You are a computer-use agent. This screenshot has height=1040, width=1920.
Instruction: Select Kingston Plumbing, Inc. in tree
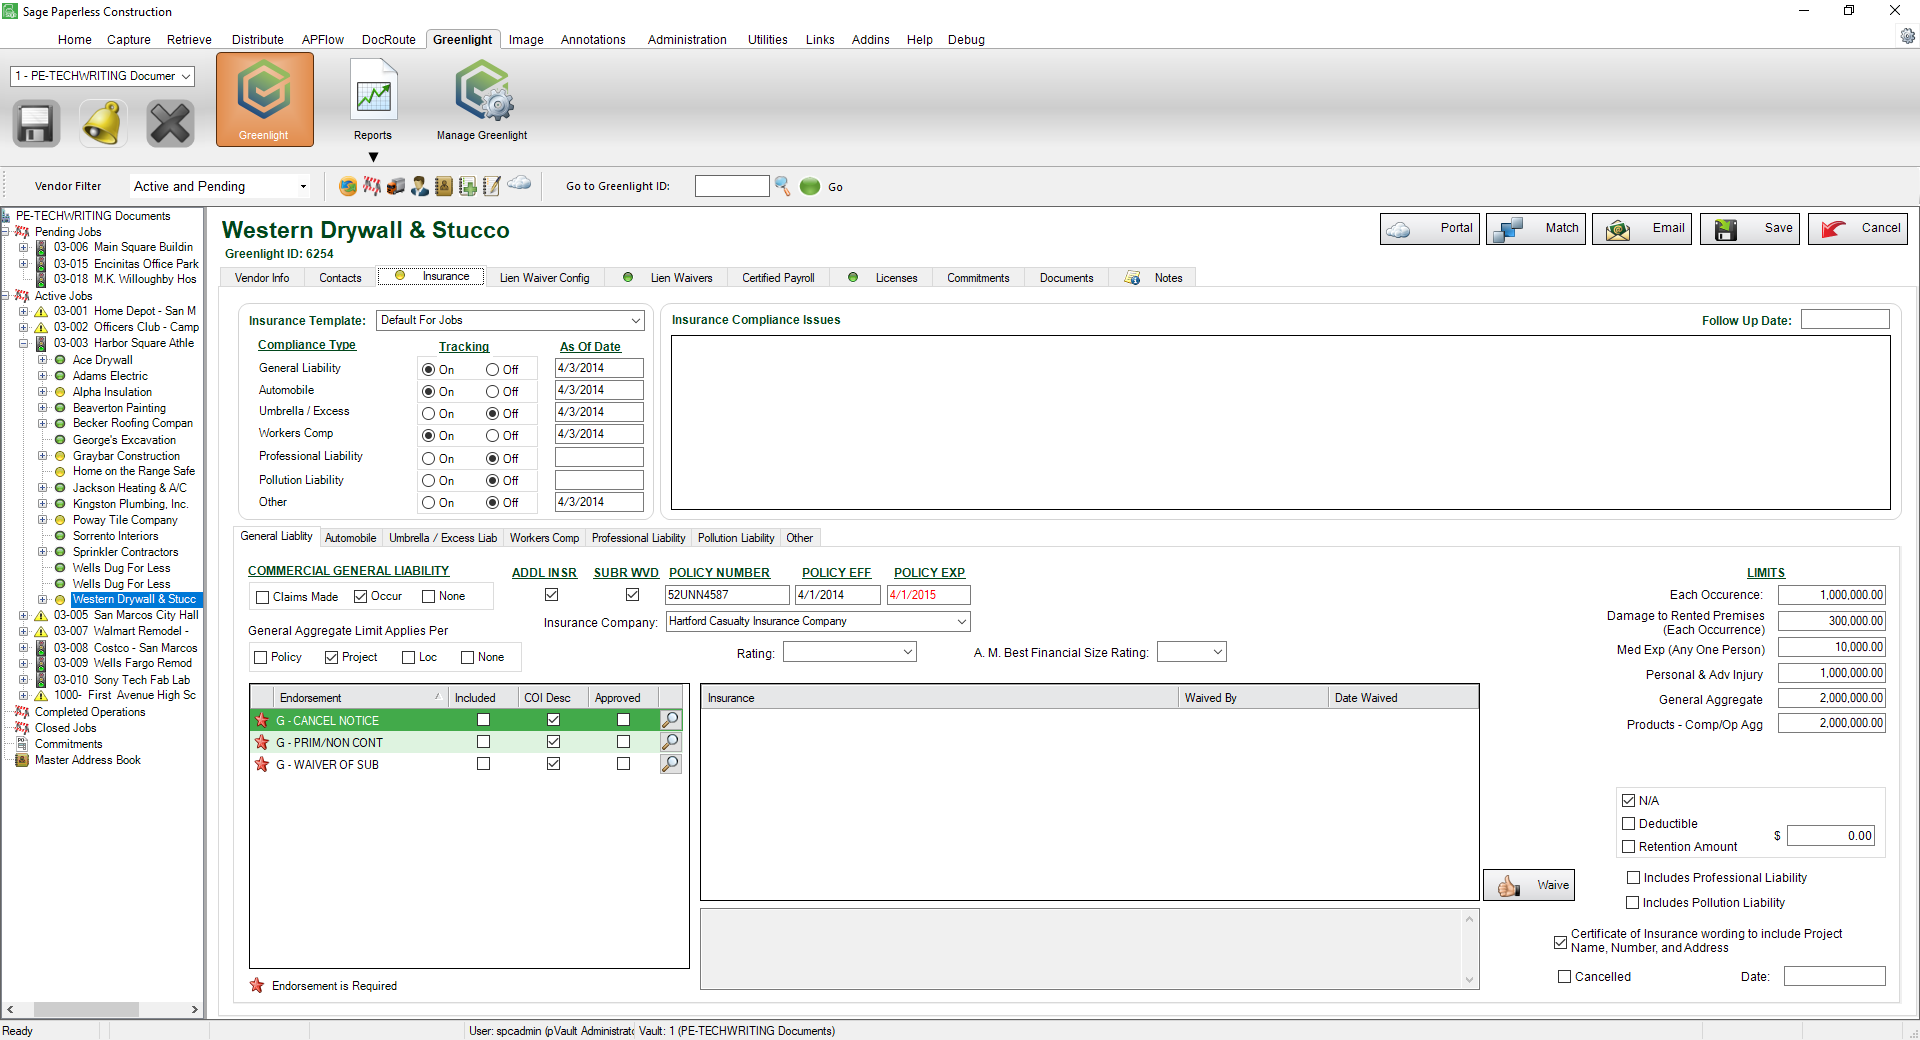coord(130,504)
